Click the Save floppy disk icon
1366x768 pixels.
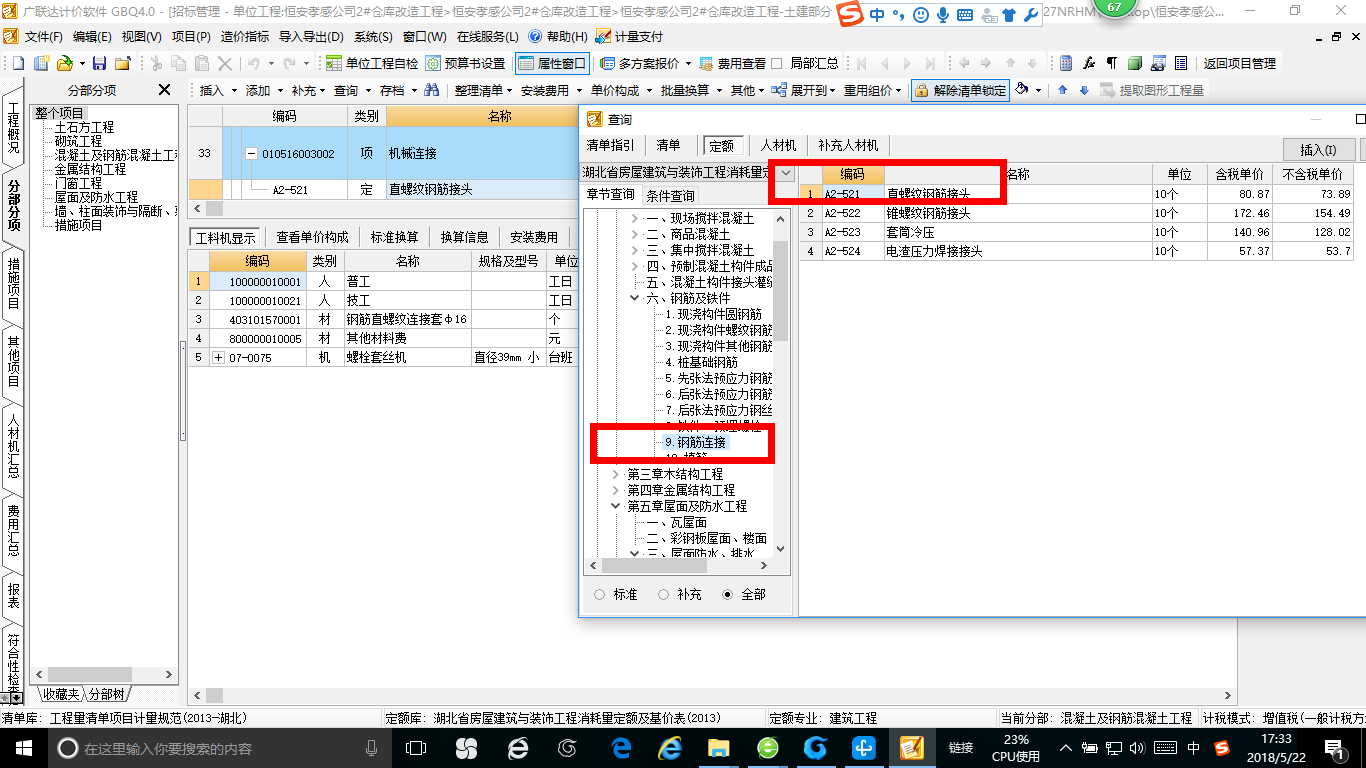[x=99, y=63]
